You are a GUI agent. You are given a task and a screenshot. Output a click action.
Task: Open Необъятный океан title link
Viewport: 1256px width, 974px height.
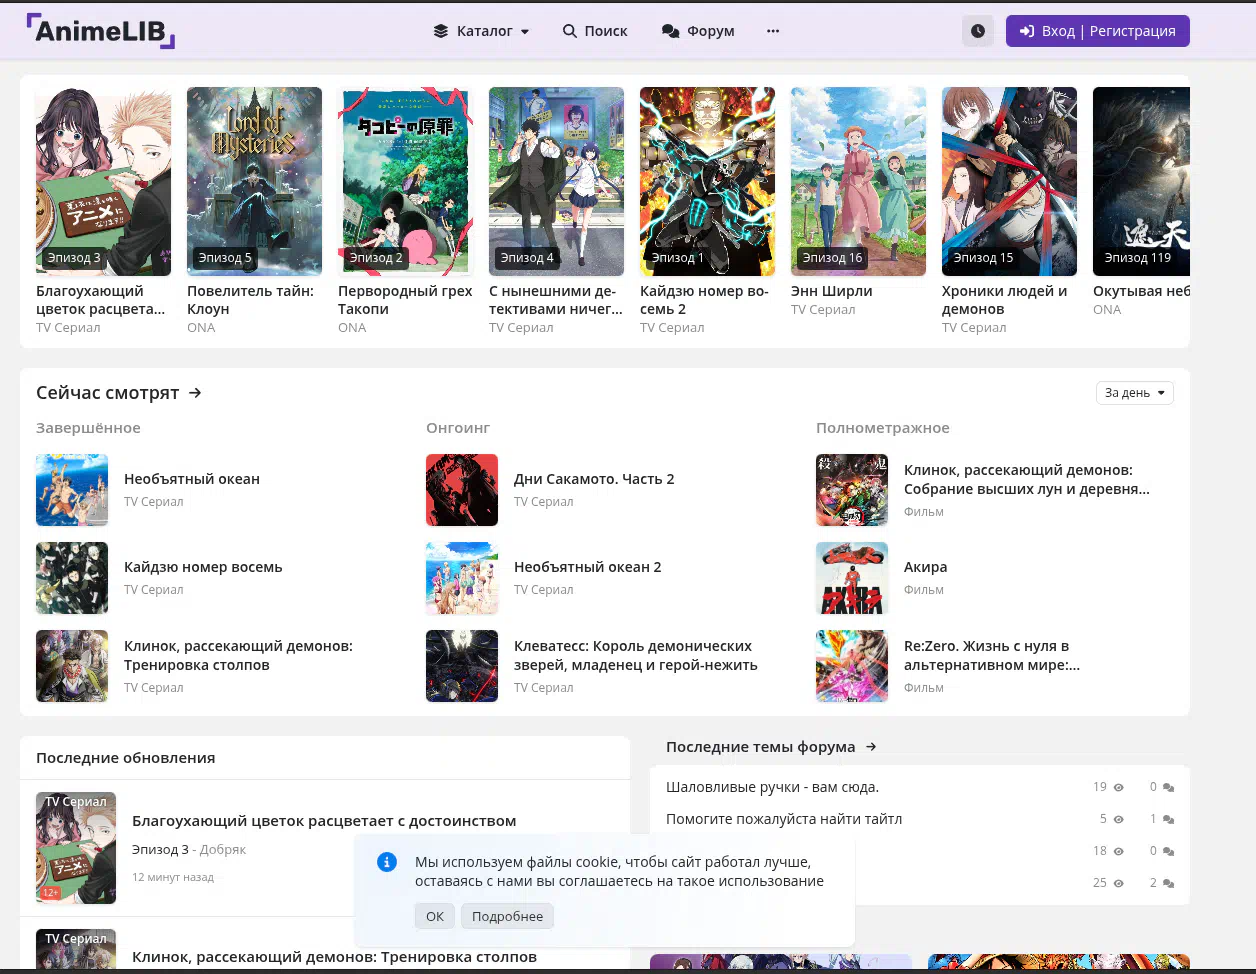point(192,479)
